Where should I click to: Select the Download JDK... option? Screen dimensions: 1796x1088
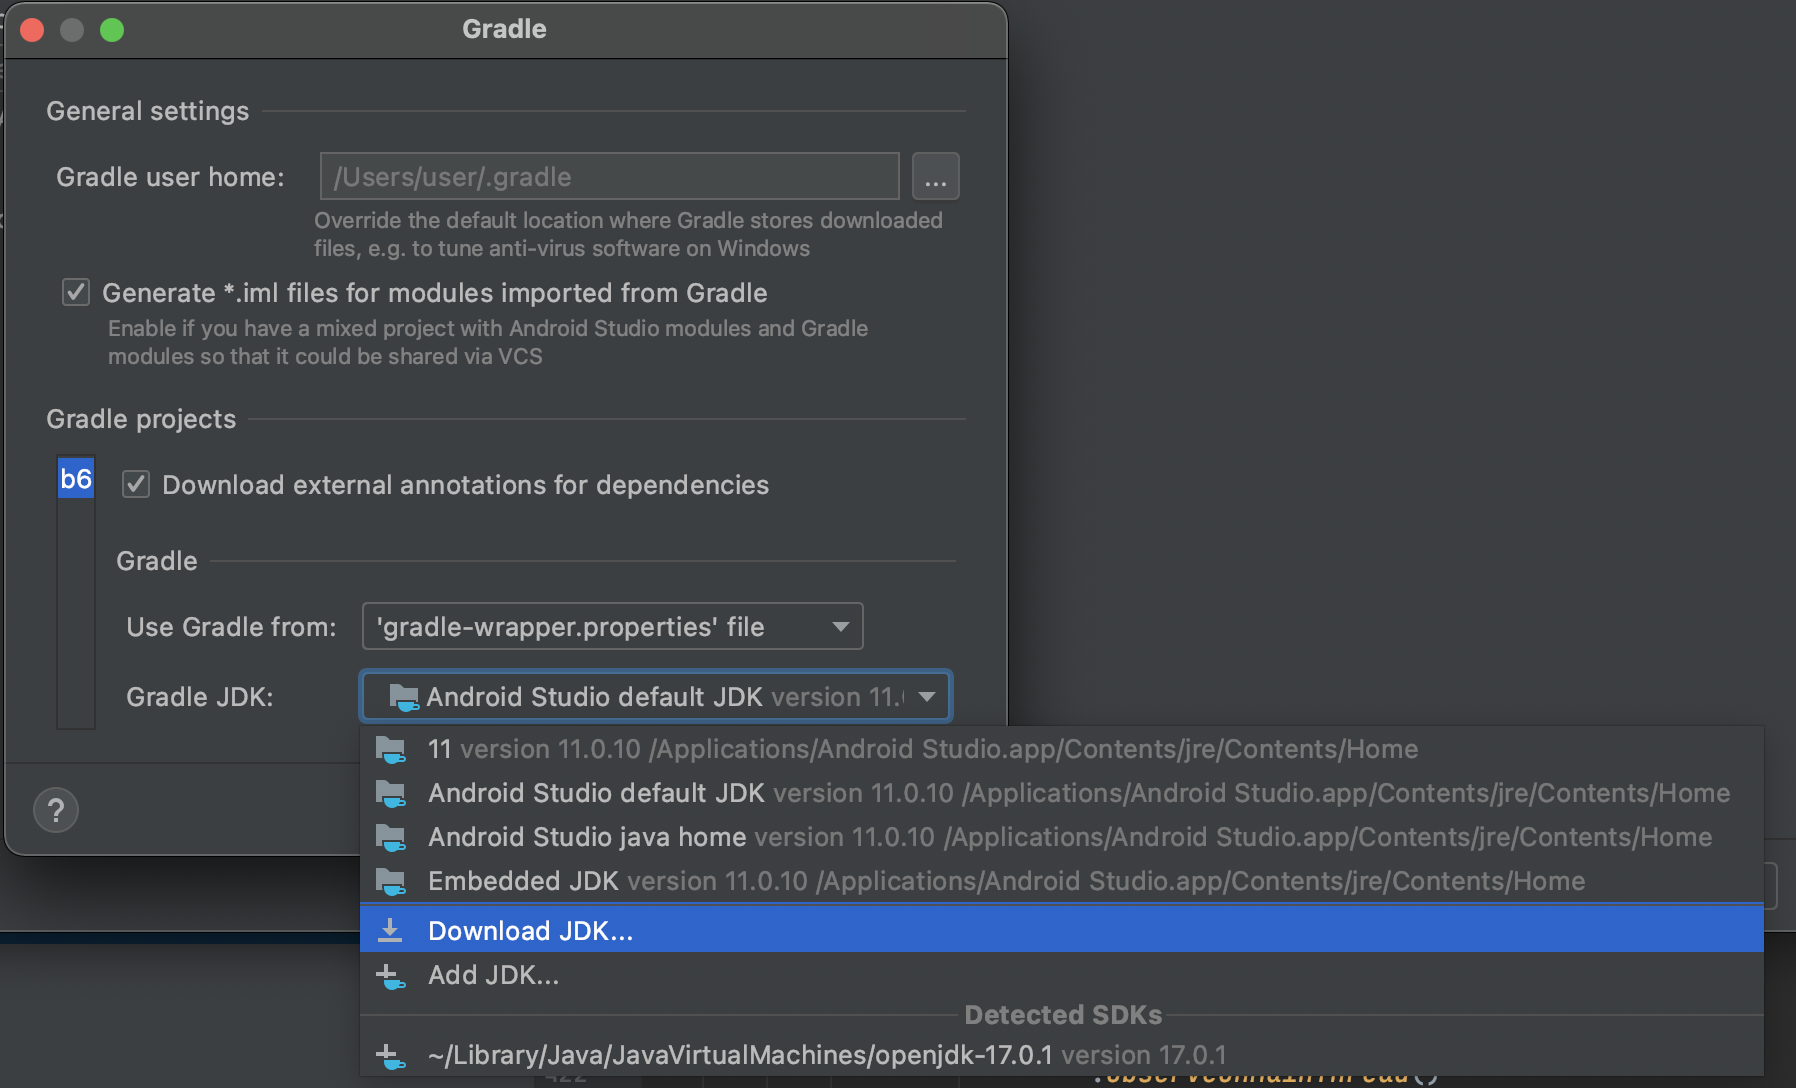[1062, 930]
